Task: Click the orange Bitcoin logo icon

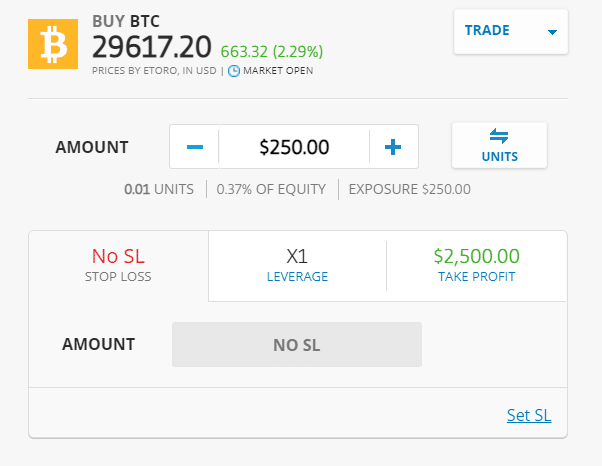Action: coord(52,43)
